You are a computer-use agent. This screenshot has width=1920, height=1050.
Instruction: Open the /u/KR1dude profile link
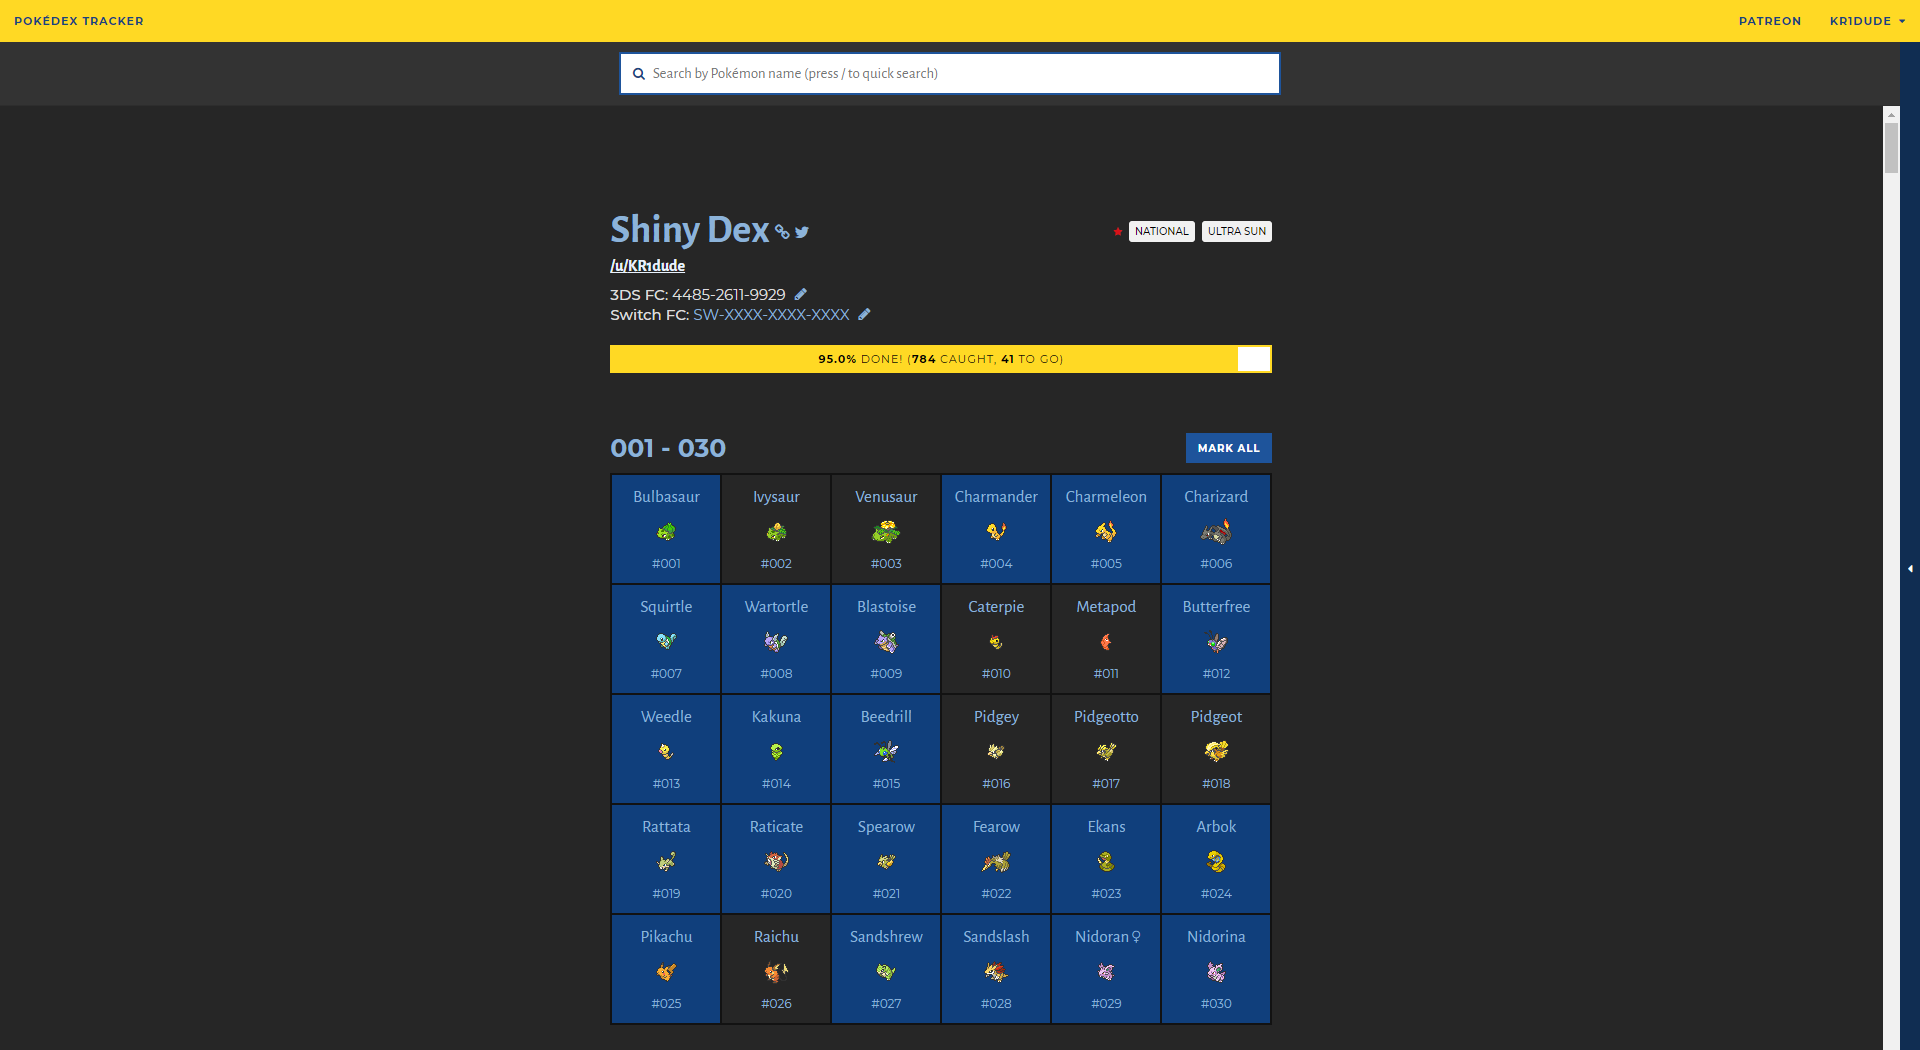tap(648, 265)
